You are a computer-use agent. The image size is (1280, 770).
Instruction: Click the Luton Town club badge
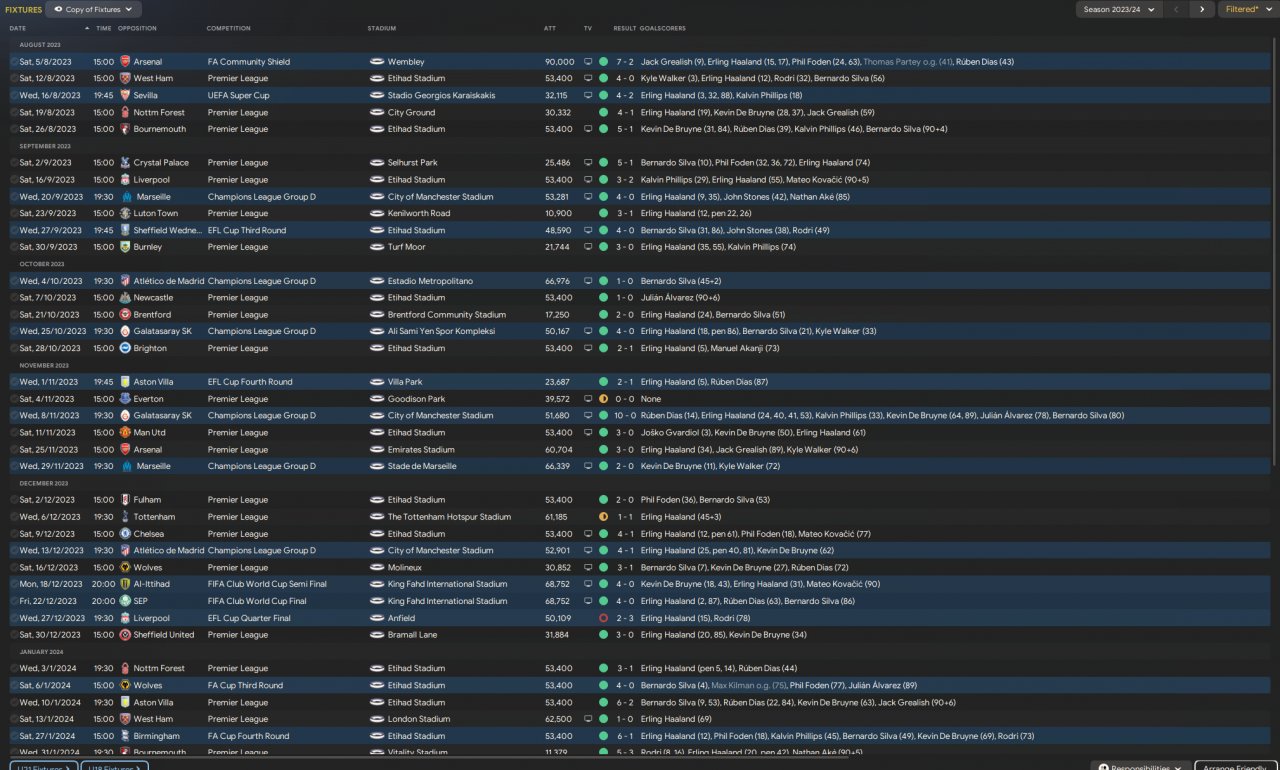point(125,214)
